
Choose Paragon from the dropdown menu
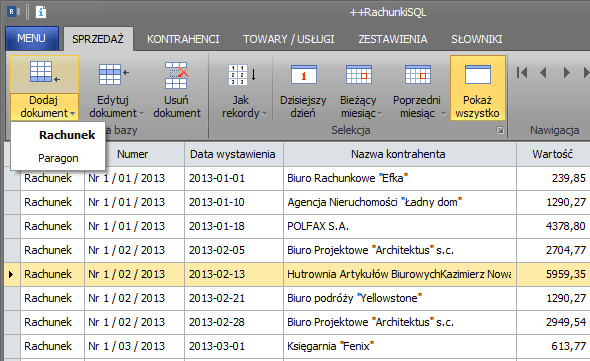(58, 158)
